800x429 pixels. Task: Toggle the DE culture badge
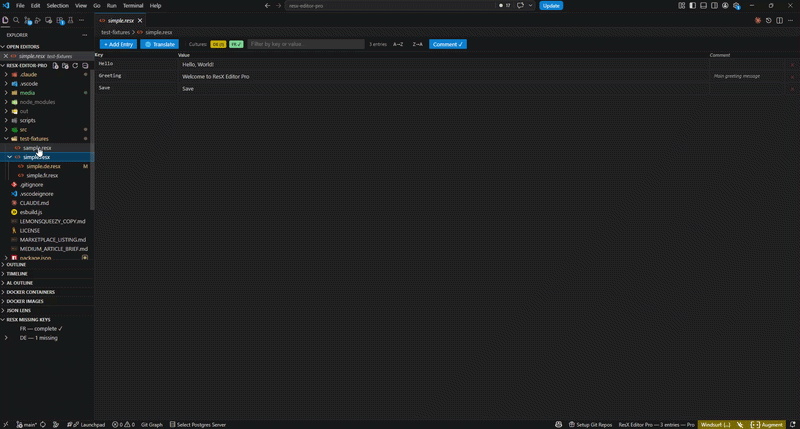(218, 44)
